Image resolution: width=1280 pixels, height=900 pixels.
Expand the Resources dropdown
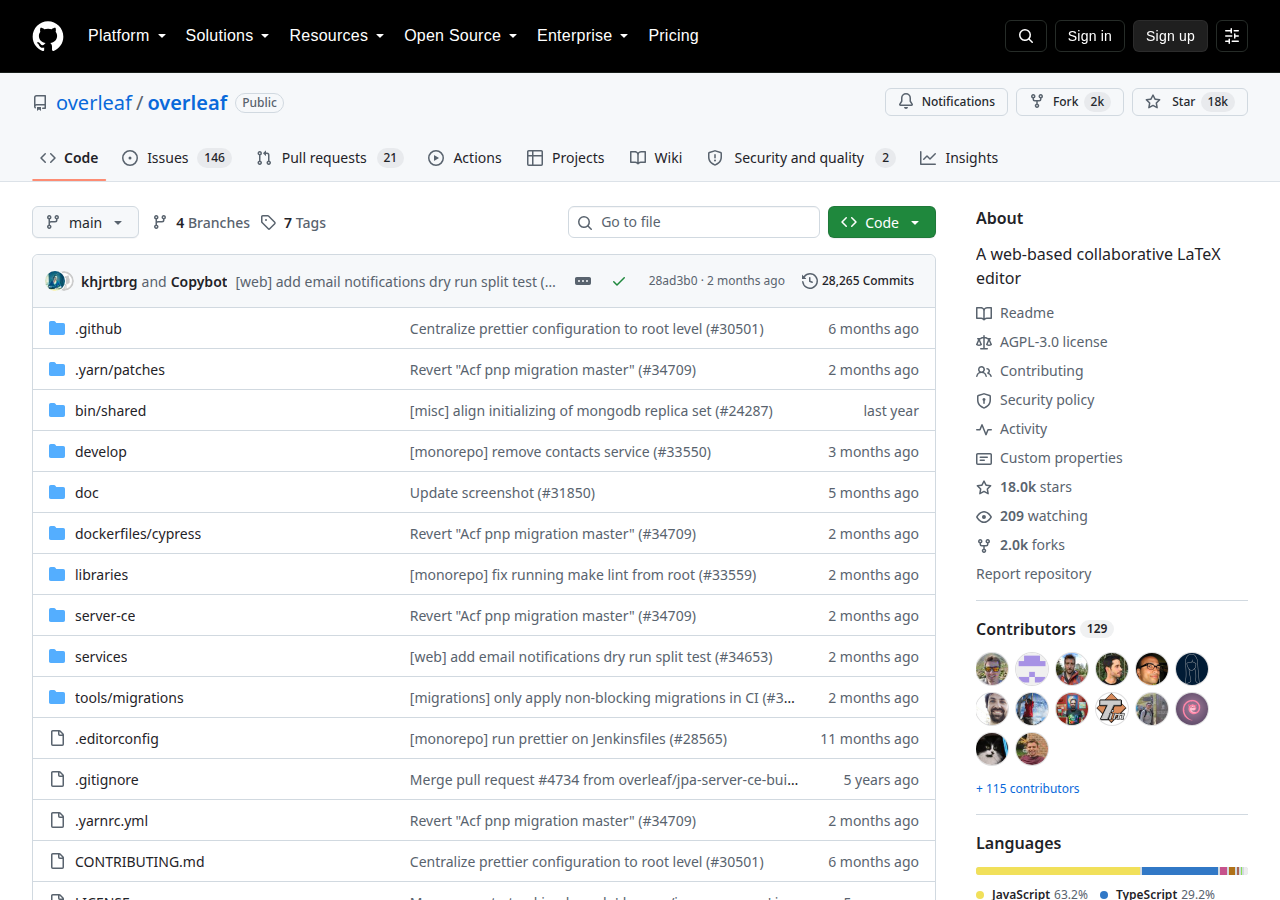(337, 36)
